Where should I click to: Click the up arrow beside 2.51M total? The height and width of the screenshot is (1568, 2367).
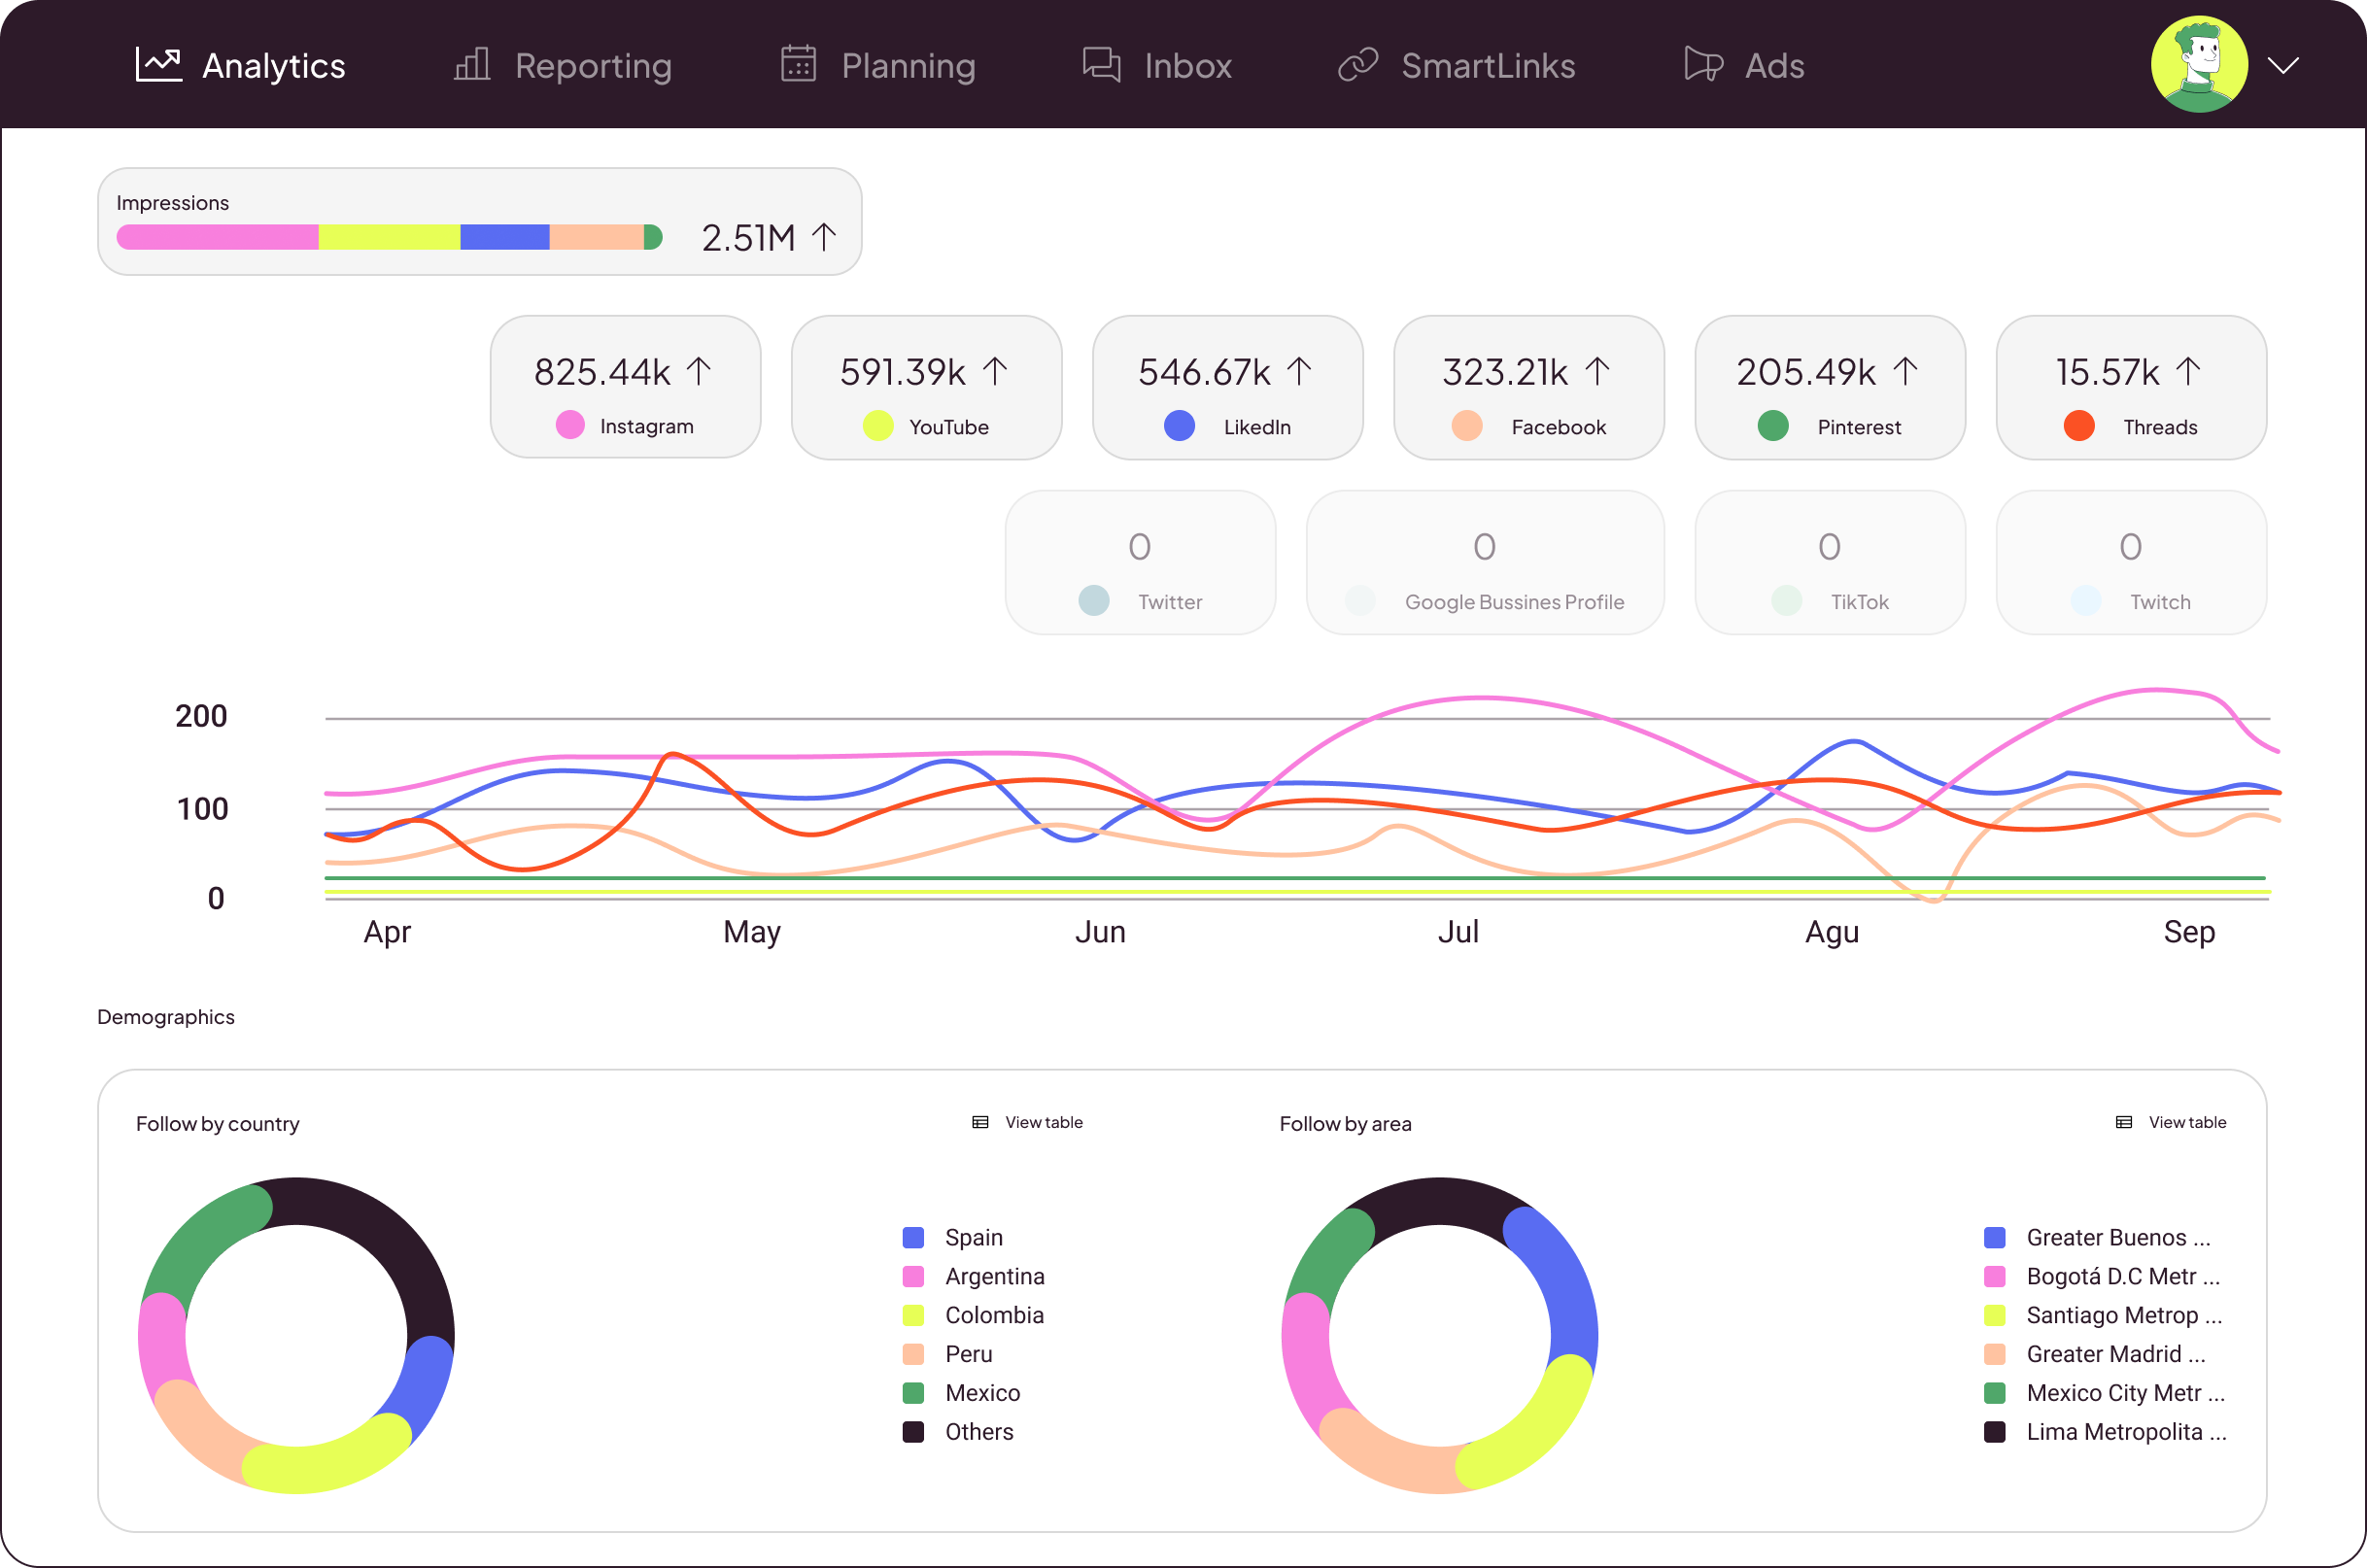click(x=824, y=237)
